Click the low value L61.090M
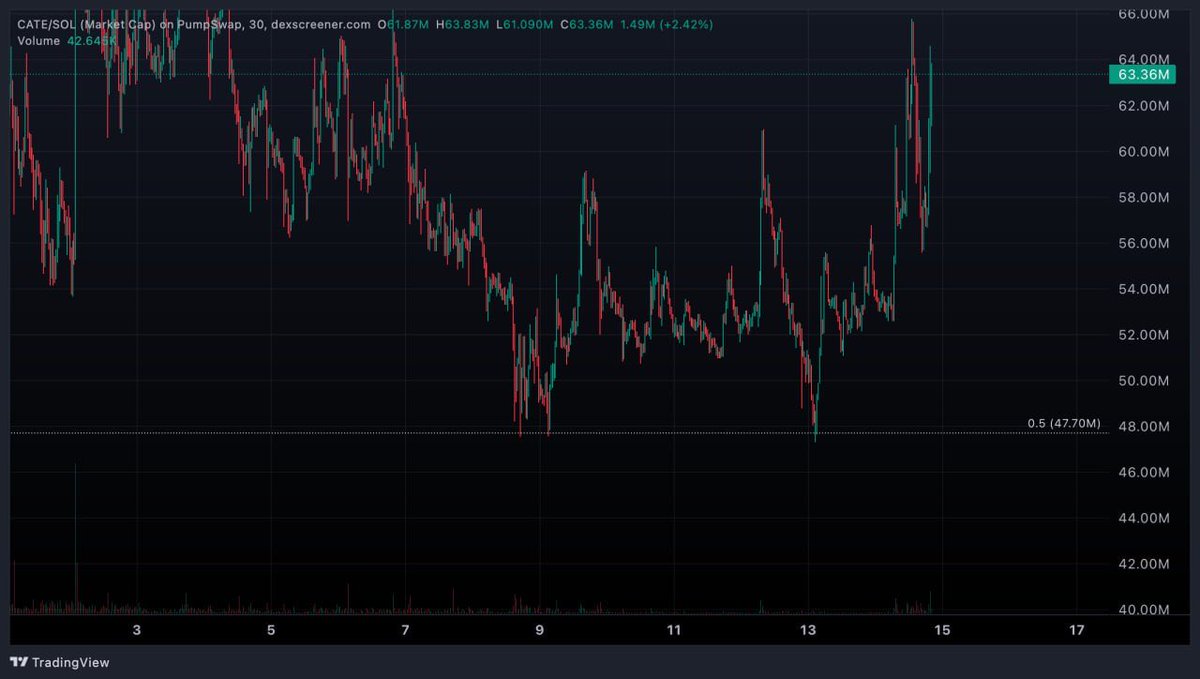Viewport: 1200px width, 679px height. click(525, 24)
